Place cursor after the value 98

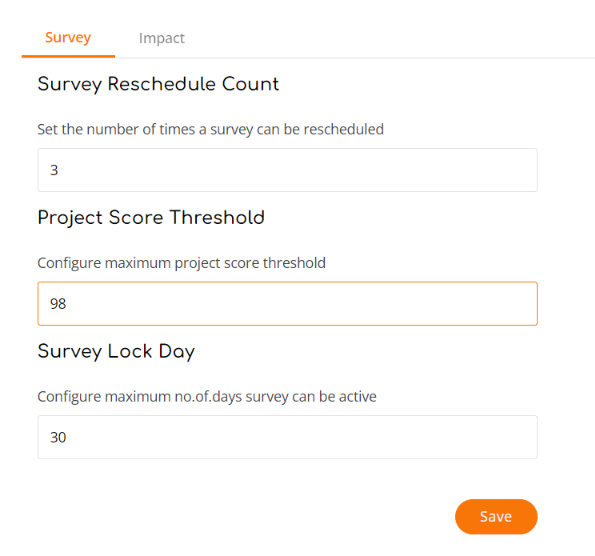coord(68,304)
